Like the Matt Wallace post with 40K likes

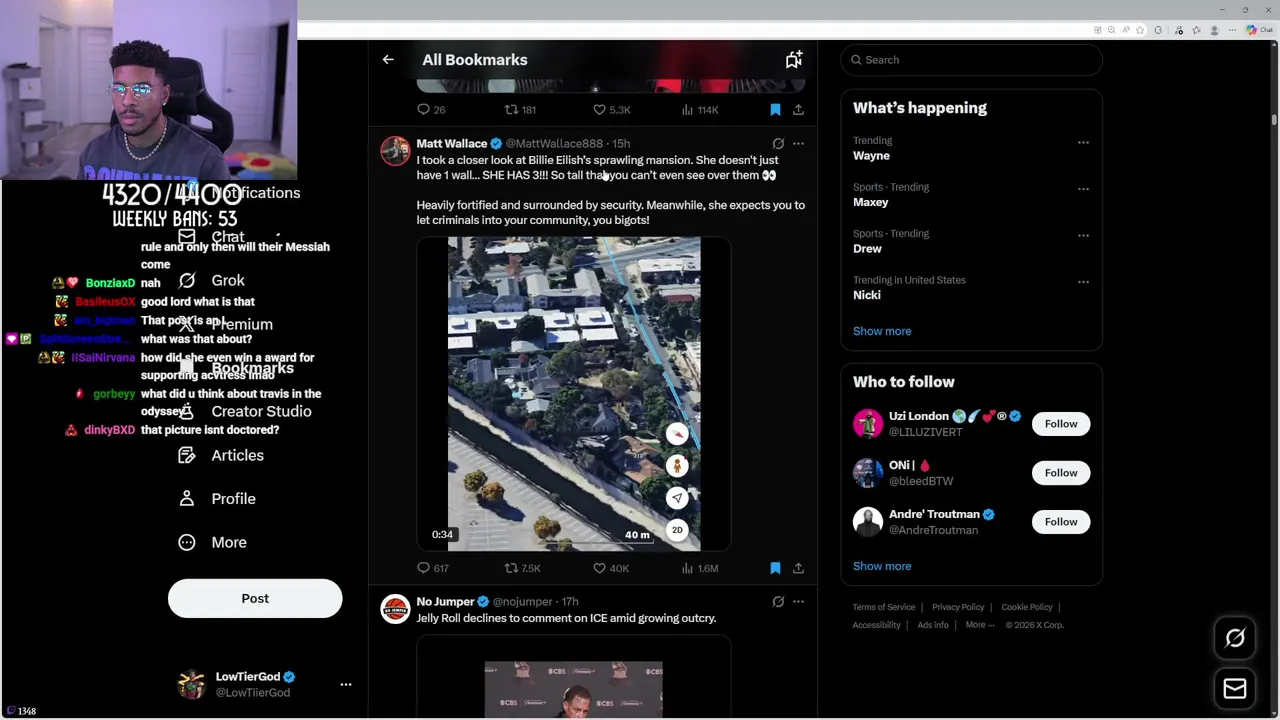(610, 568)
